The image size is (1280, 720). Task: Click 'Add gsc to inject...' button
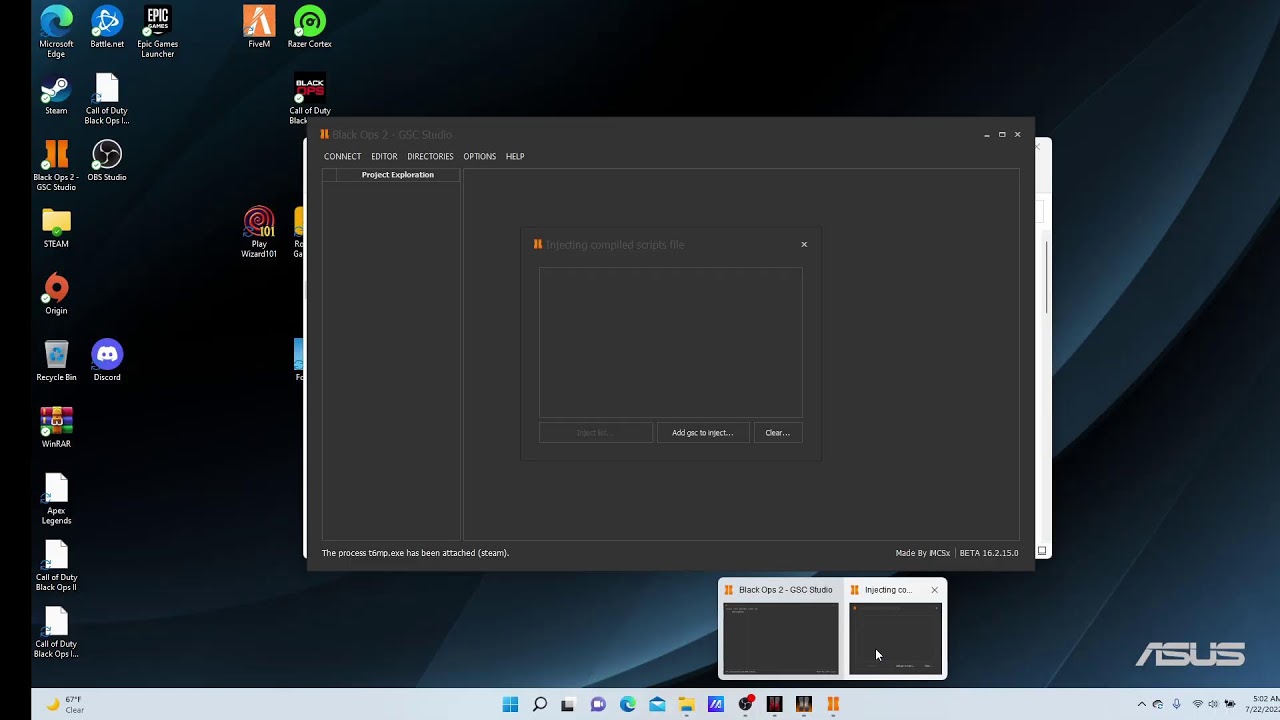(x=703, y=433)
